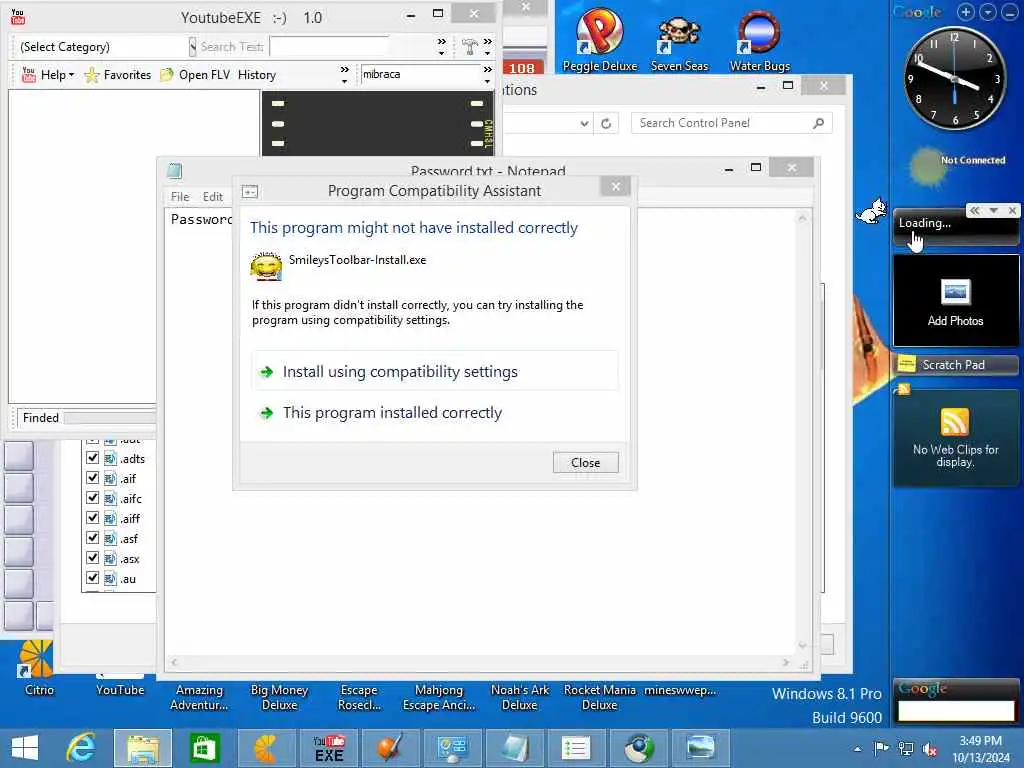This screenshot has width=1024, height=768.
Task: Open the Citrio taskbar icon
Action: pos(266,748)
